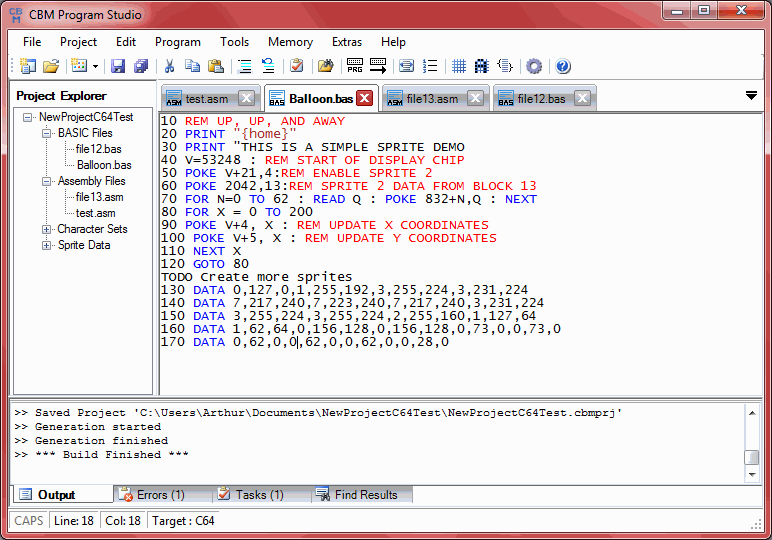This screenshot has width=772, height=540.
Task: Collapse the Assembly Files tree node
Action: (x=47, y=181)
